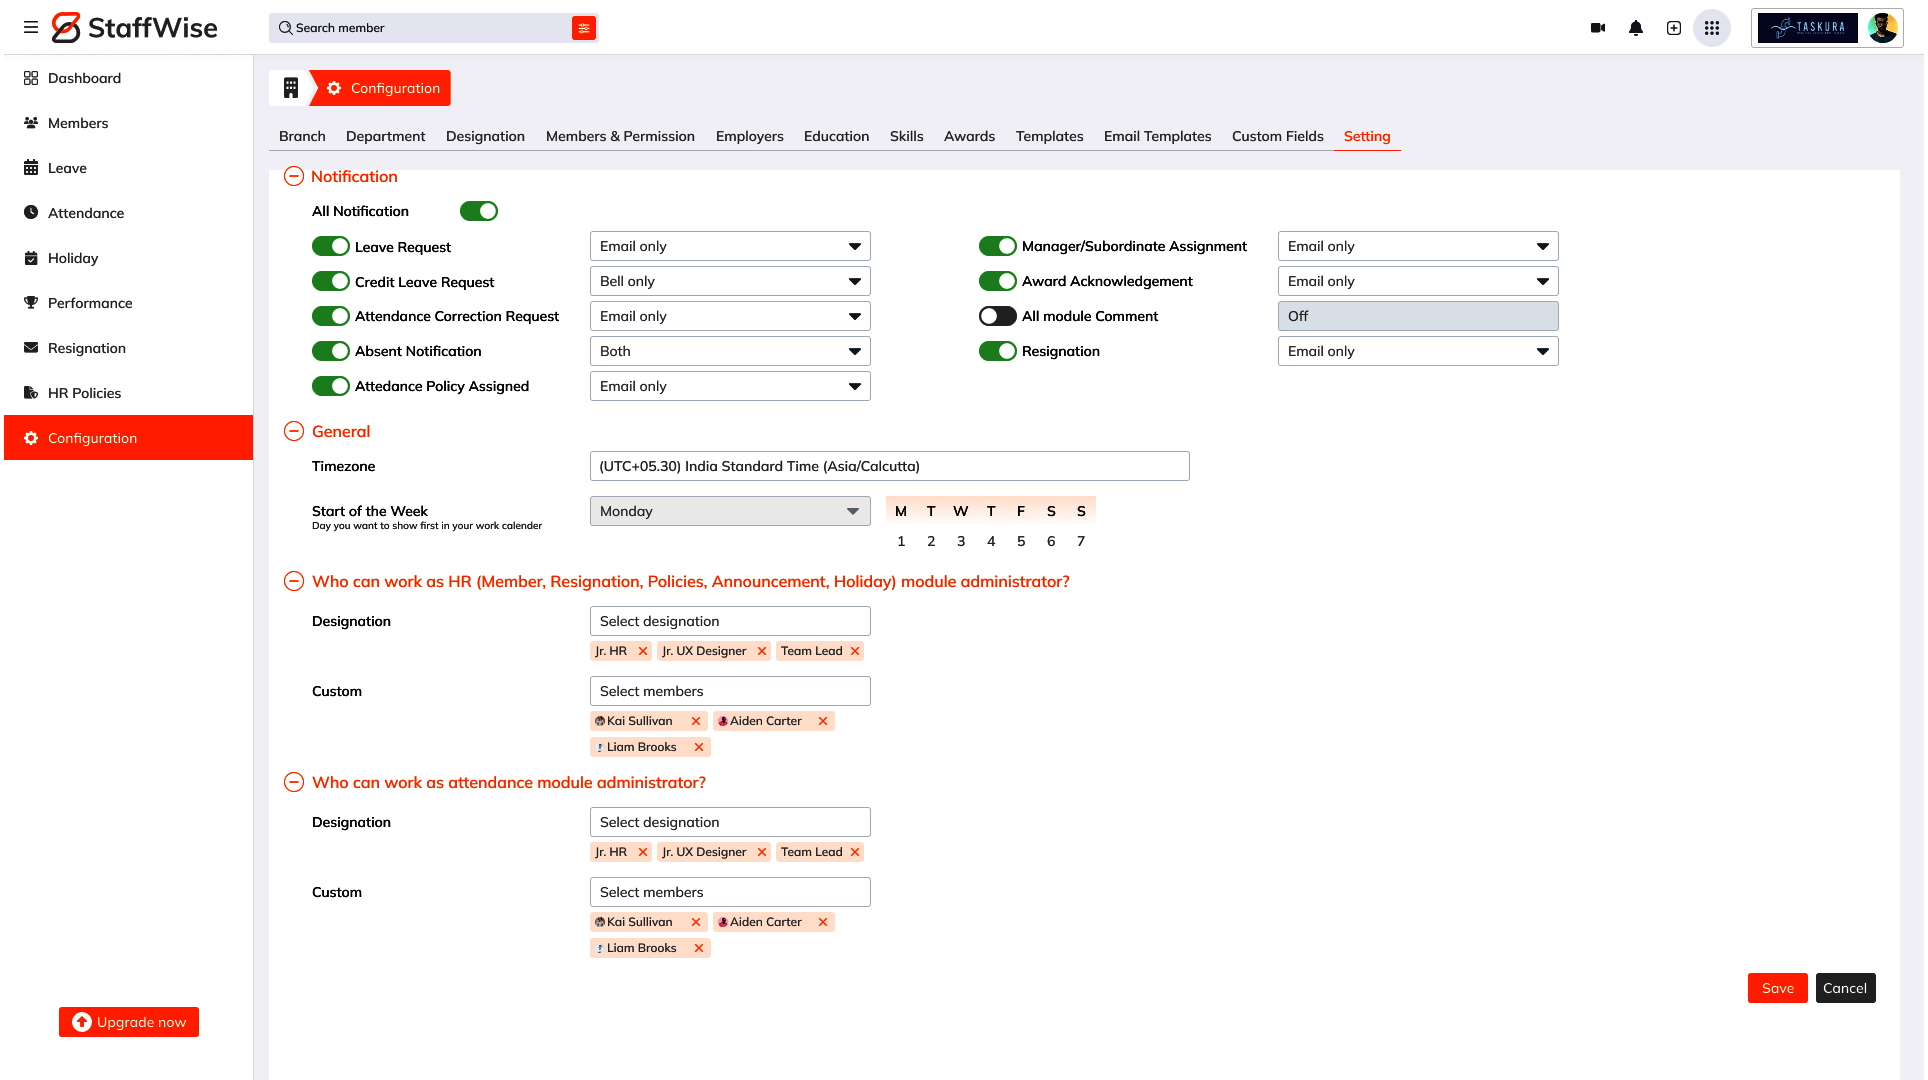The height and width of the screenshot is (1080, 1928).
Task: Open the apps grid launcher icon
Action: (1712, 28)
